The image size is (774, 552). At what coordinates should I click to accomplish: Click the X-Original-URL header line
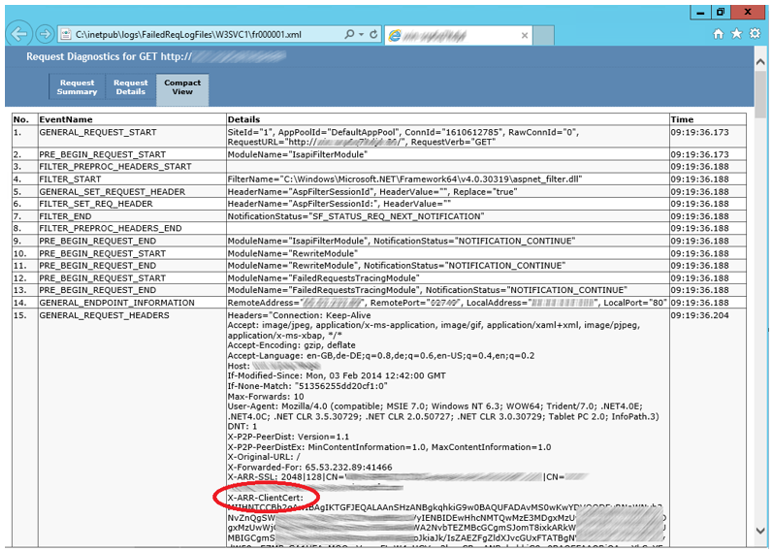pos(264,457)
